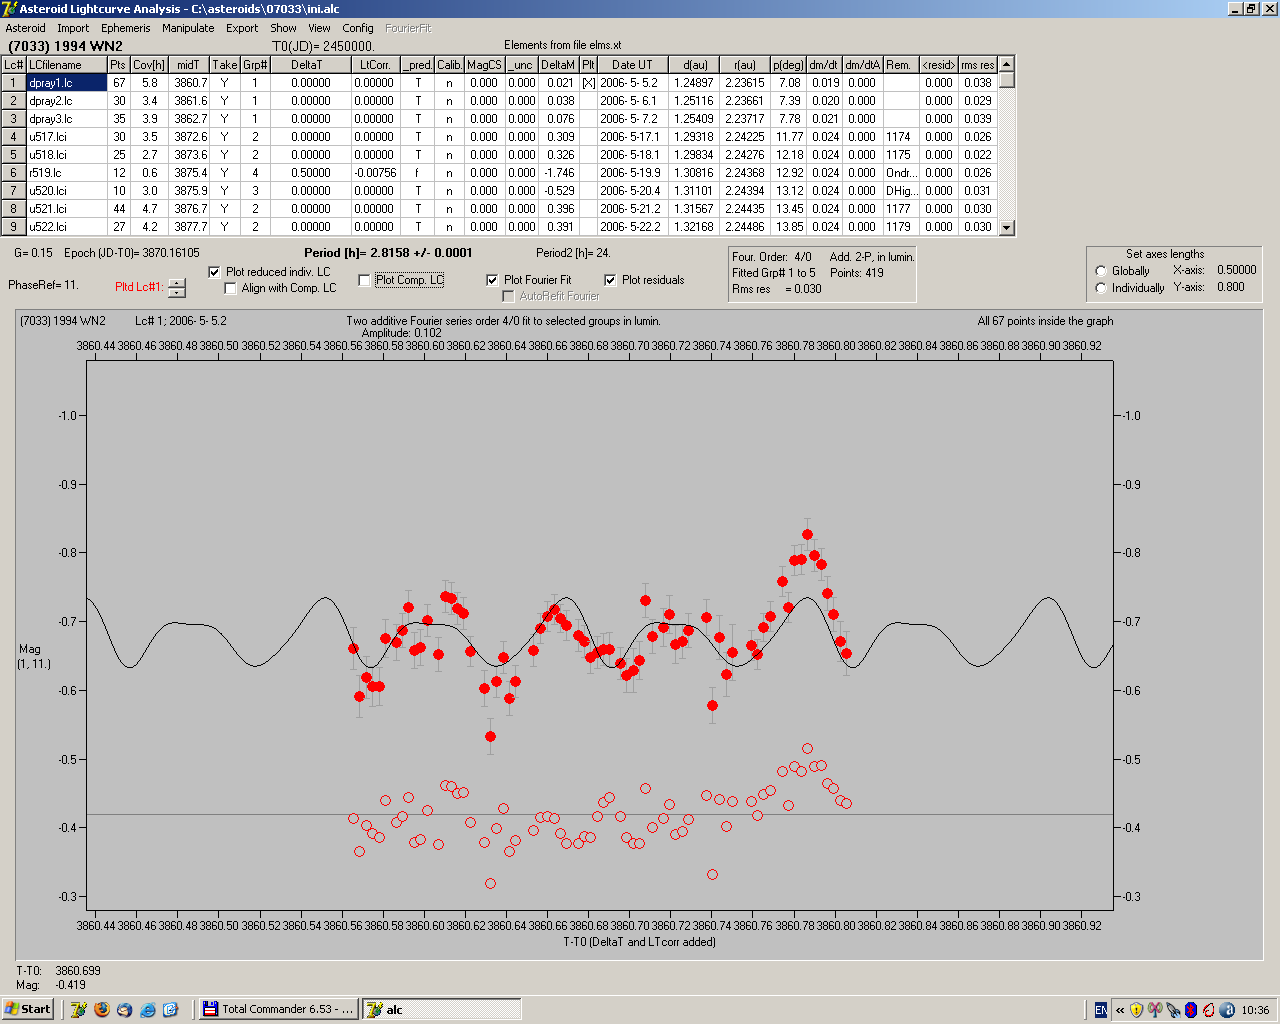Expand hidden tray icons with double chevron
The height and width of the screenshot is (1024, 1280).
pyautogui.click(x=1120, y=1010)
